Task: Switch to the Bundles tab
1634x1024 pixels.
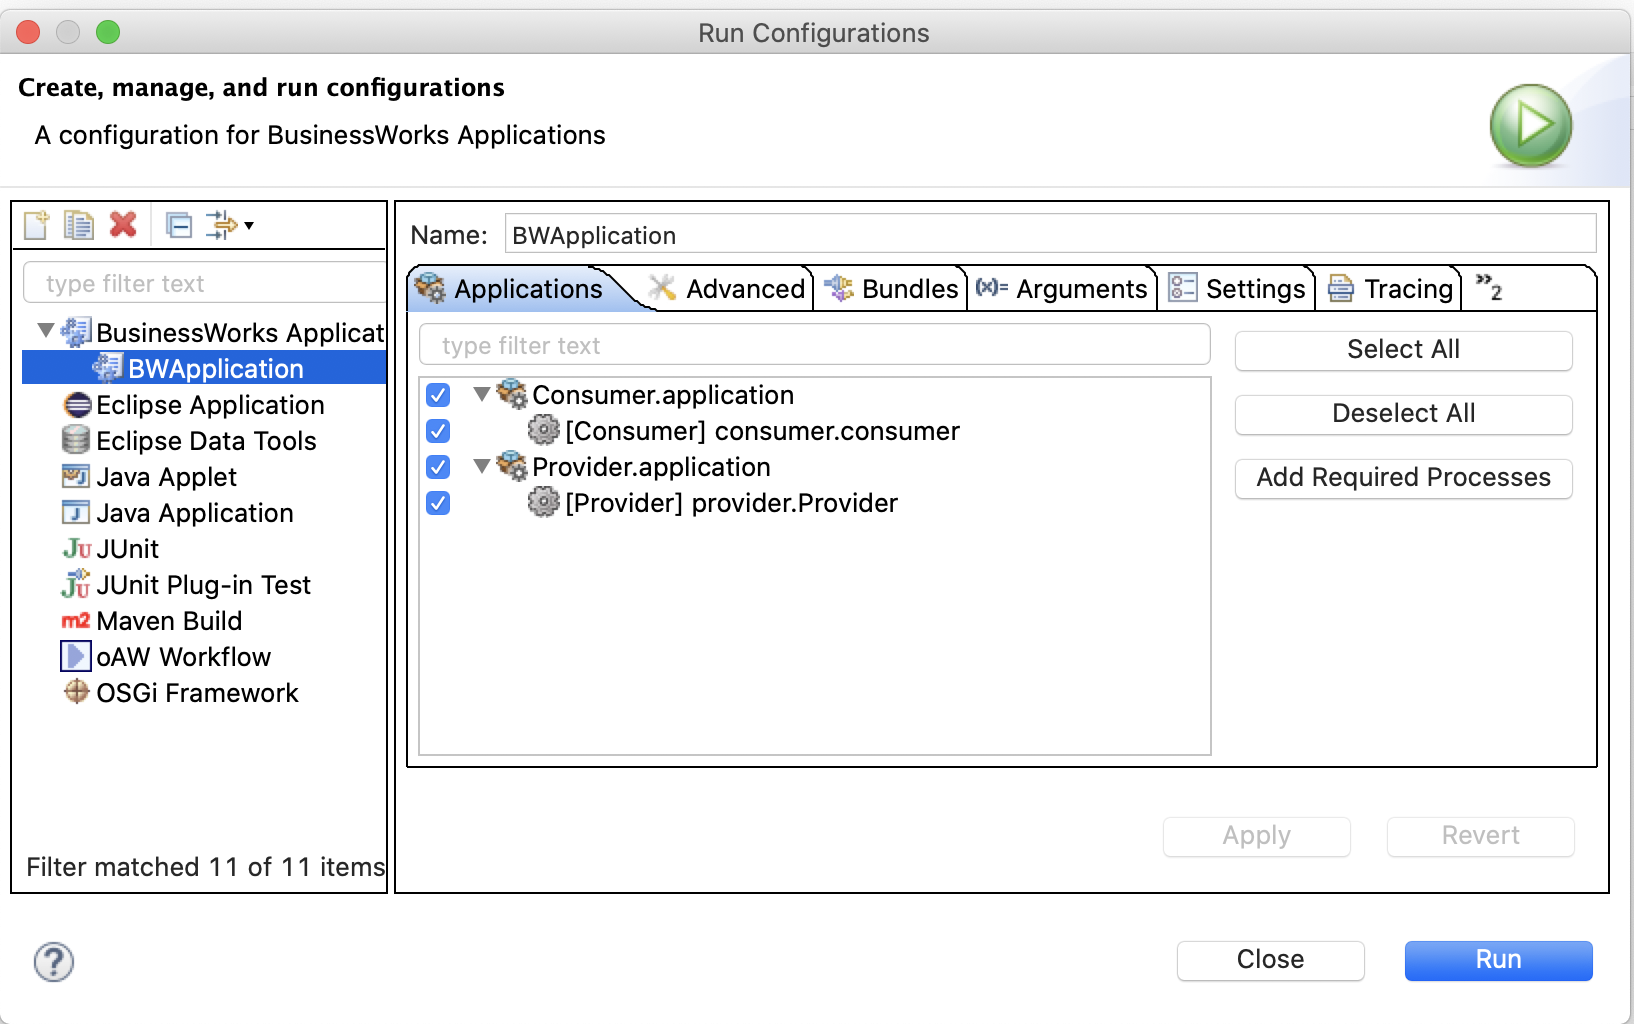Action: pos(891,289)
